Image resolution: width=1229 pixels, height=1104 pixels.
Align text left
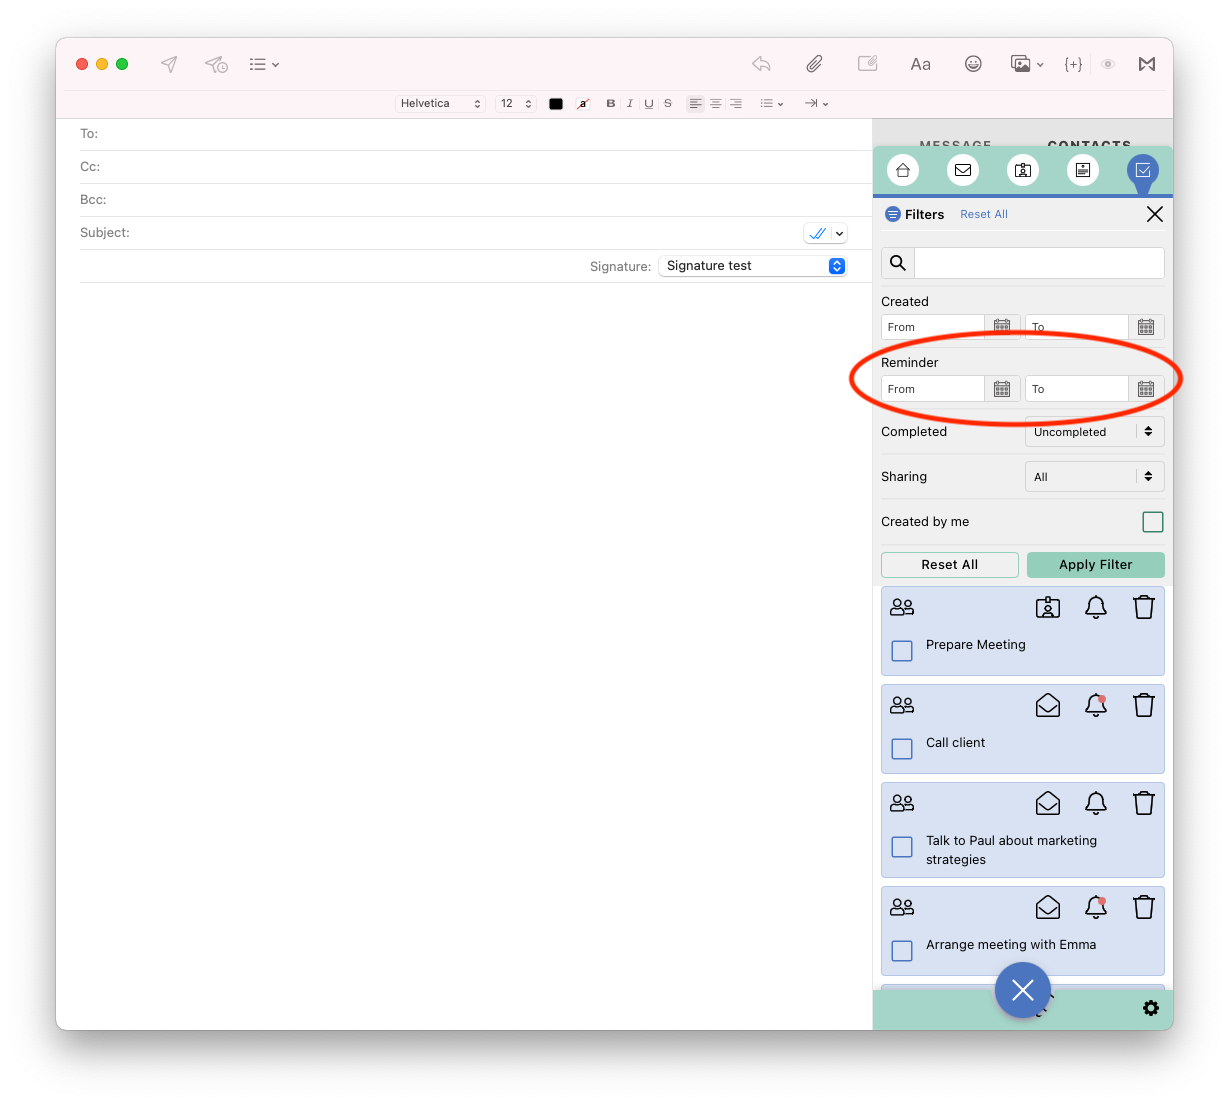coord(696,104)
